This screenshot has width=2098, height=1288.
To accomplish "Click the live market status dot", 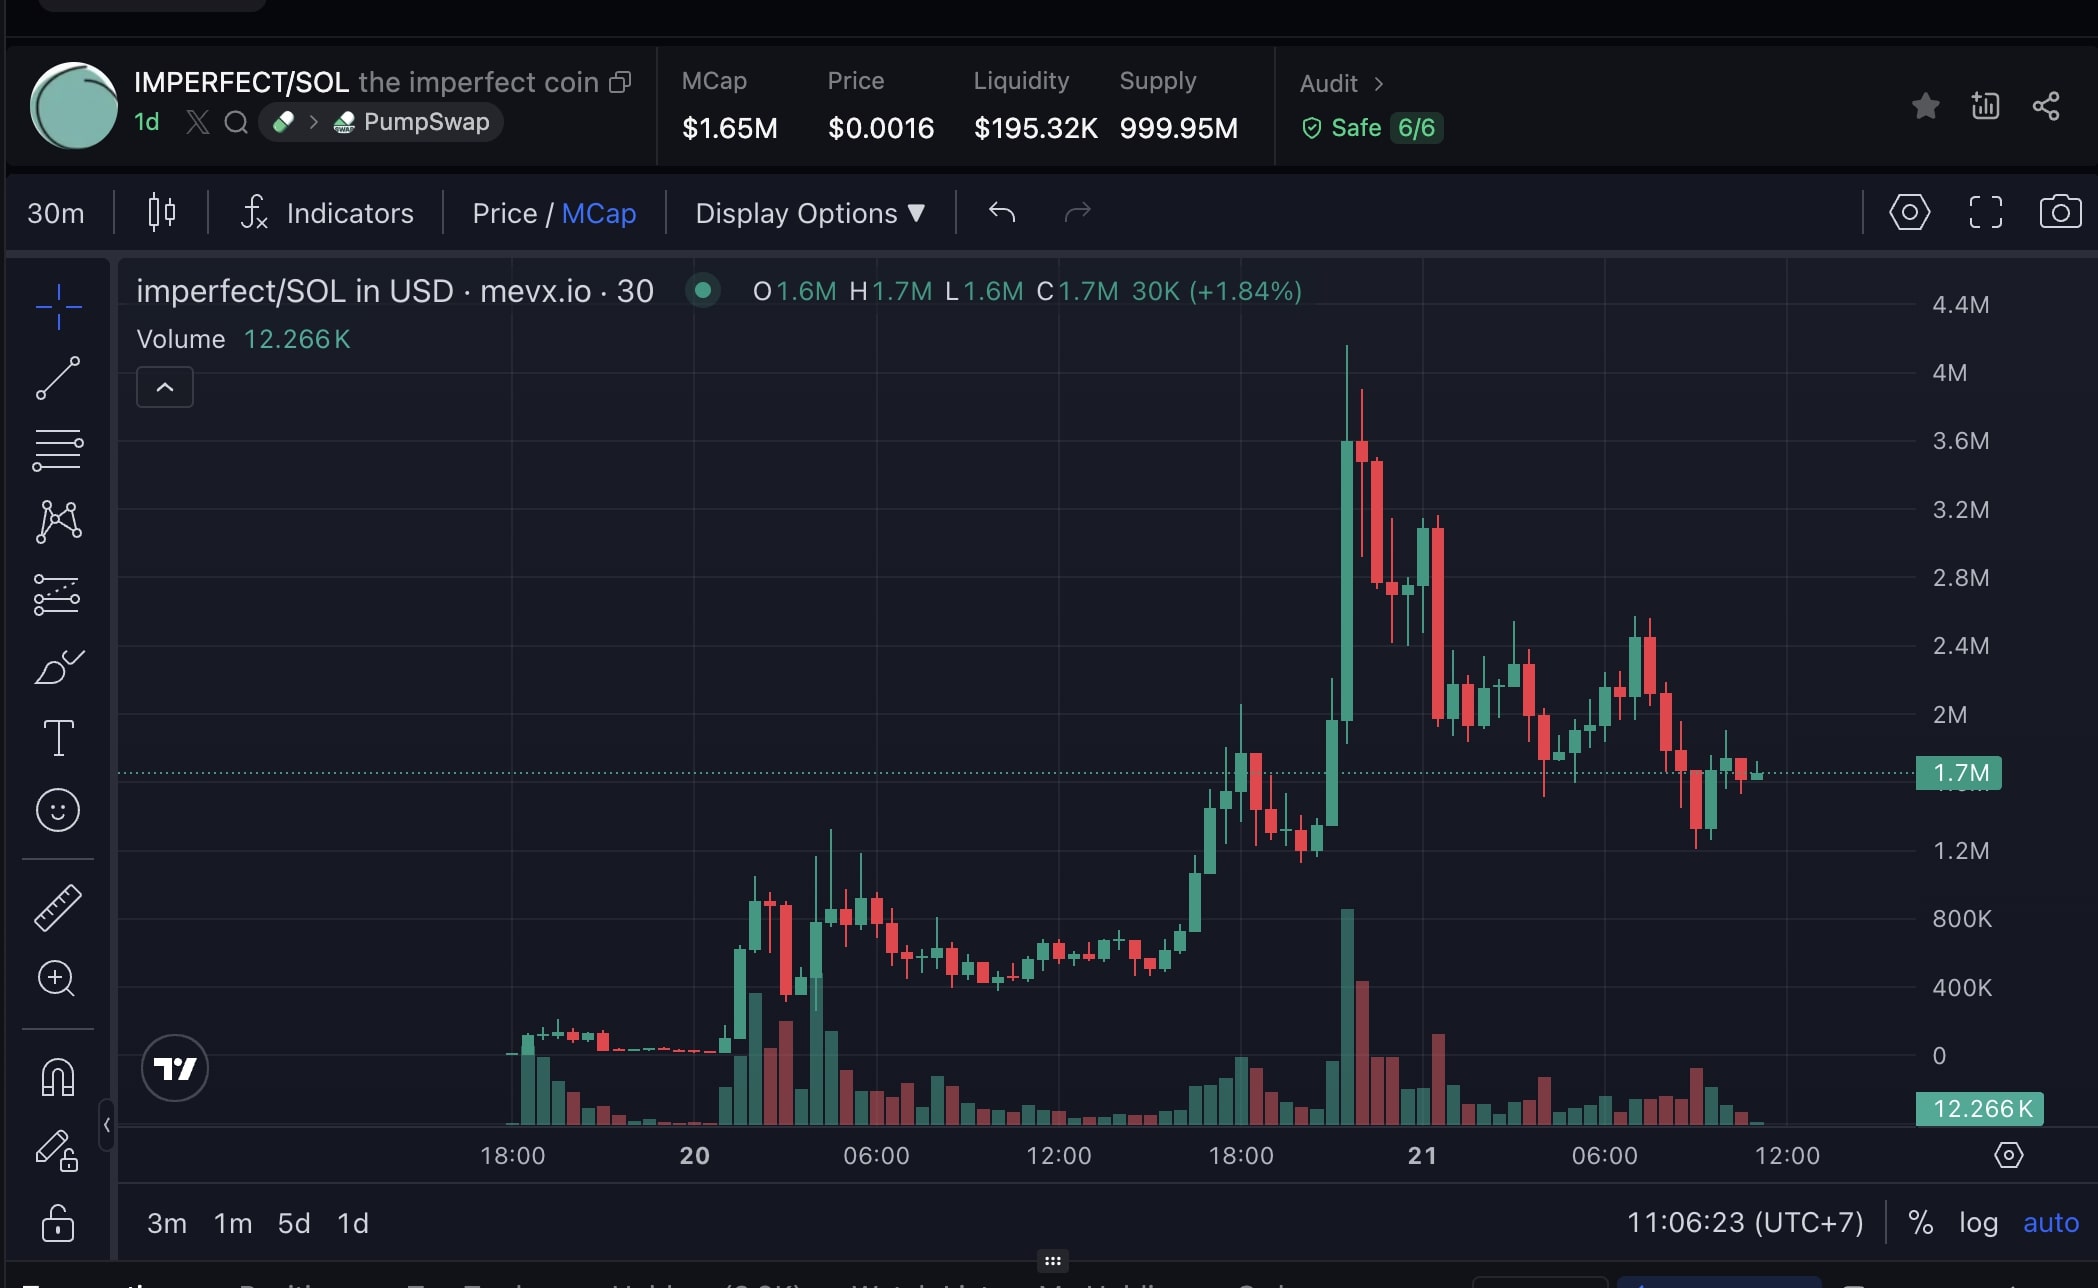I will pos(703,290).
